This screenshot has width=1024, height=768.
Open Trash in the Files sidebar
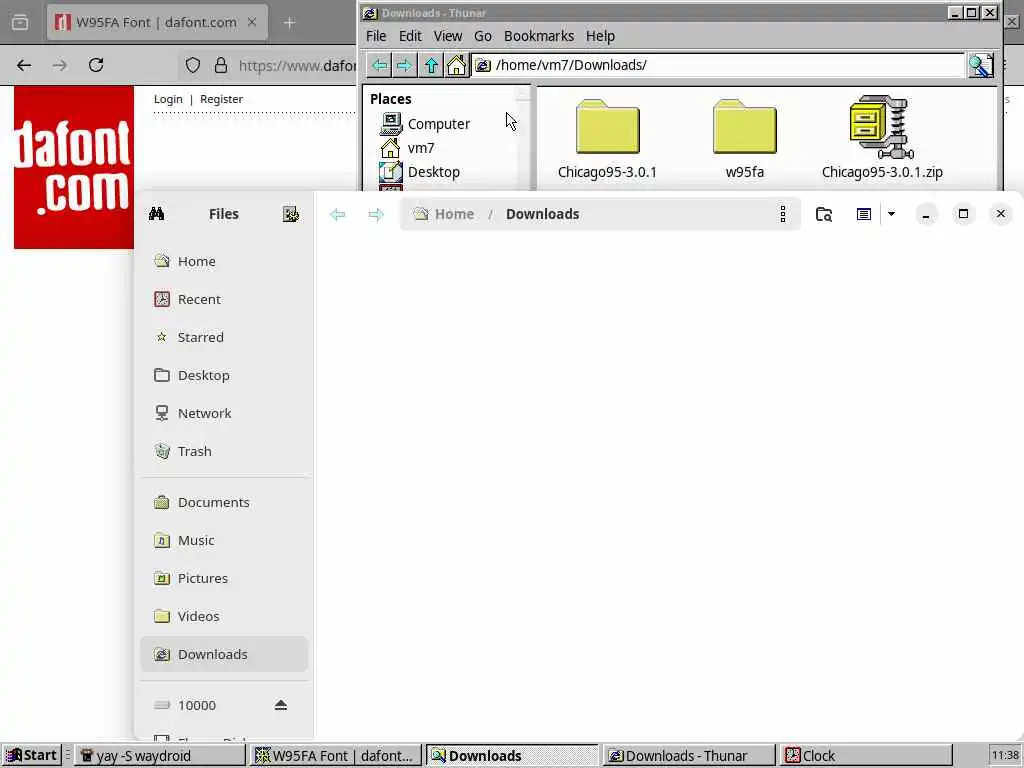224,451
